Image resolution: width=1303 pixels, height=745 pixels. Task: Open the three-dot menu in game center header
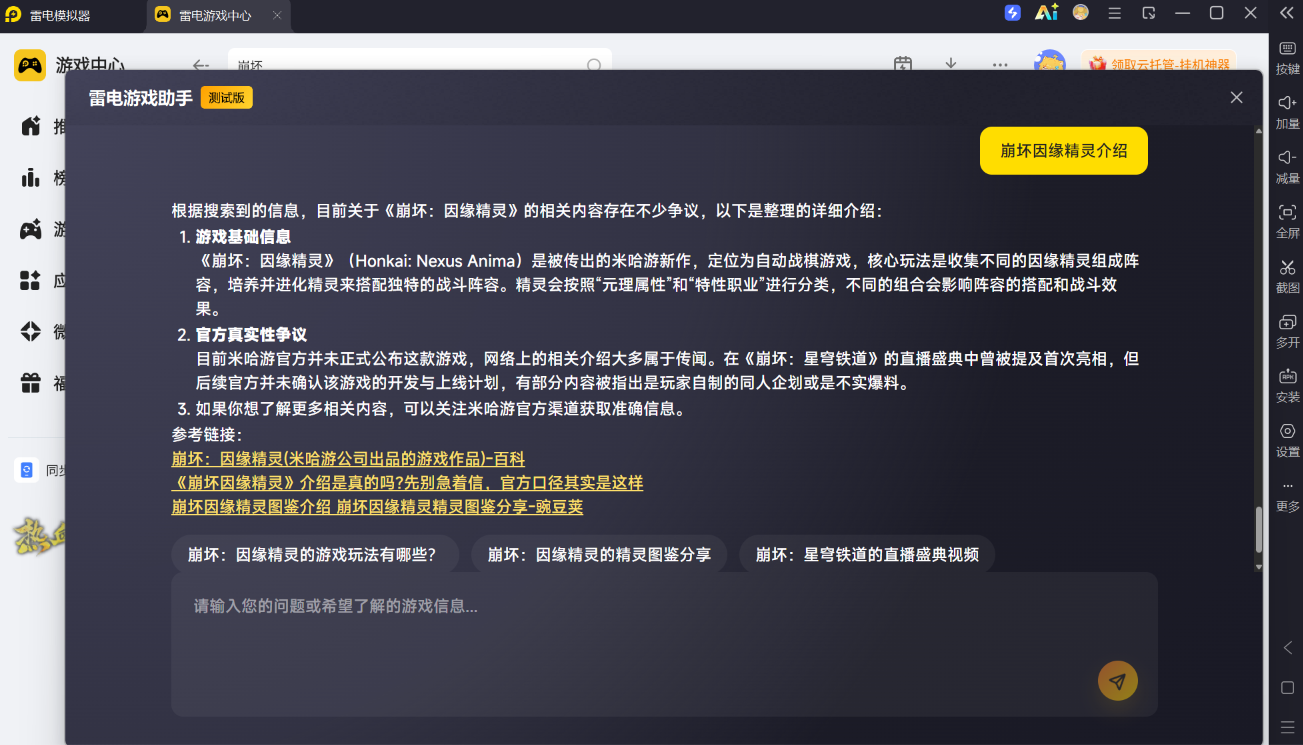tap(1000, 65)
